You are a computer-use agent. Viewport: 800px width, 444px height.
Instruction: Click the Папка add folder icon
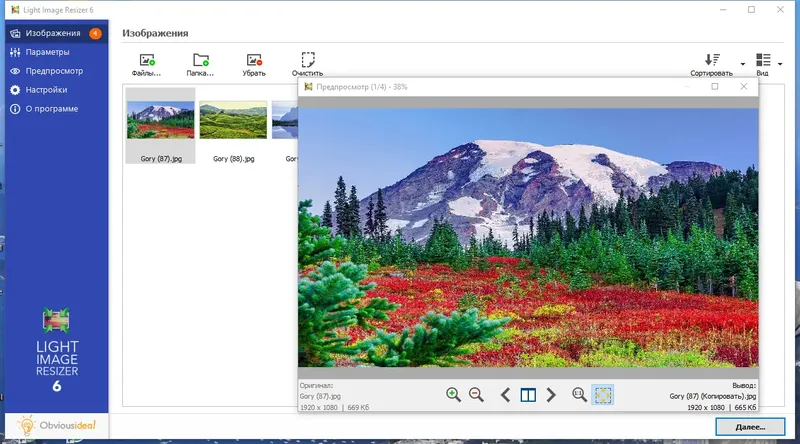point(201,60)
